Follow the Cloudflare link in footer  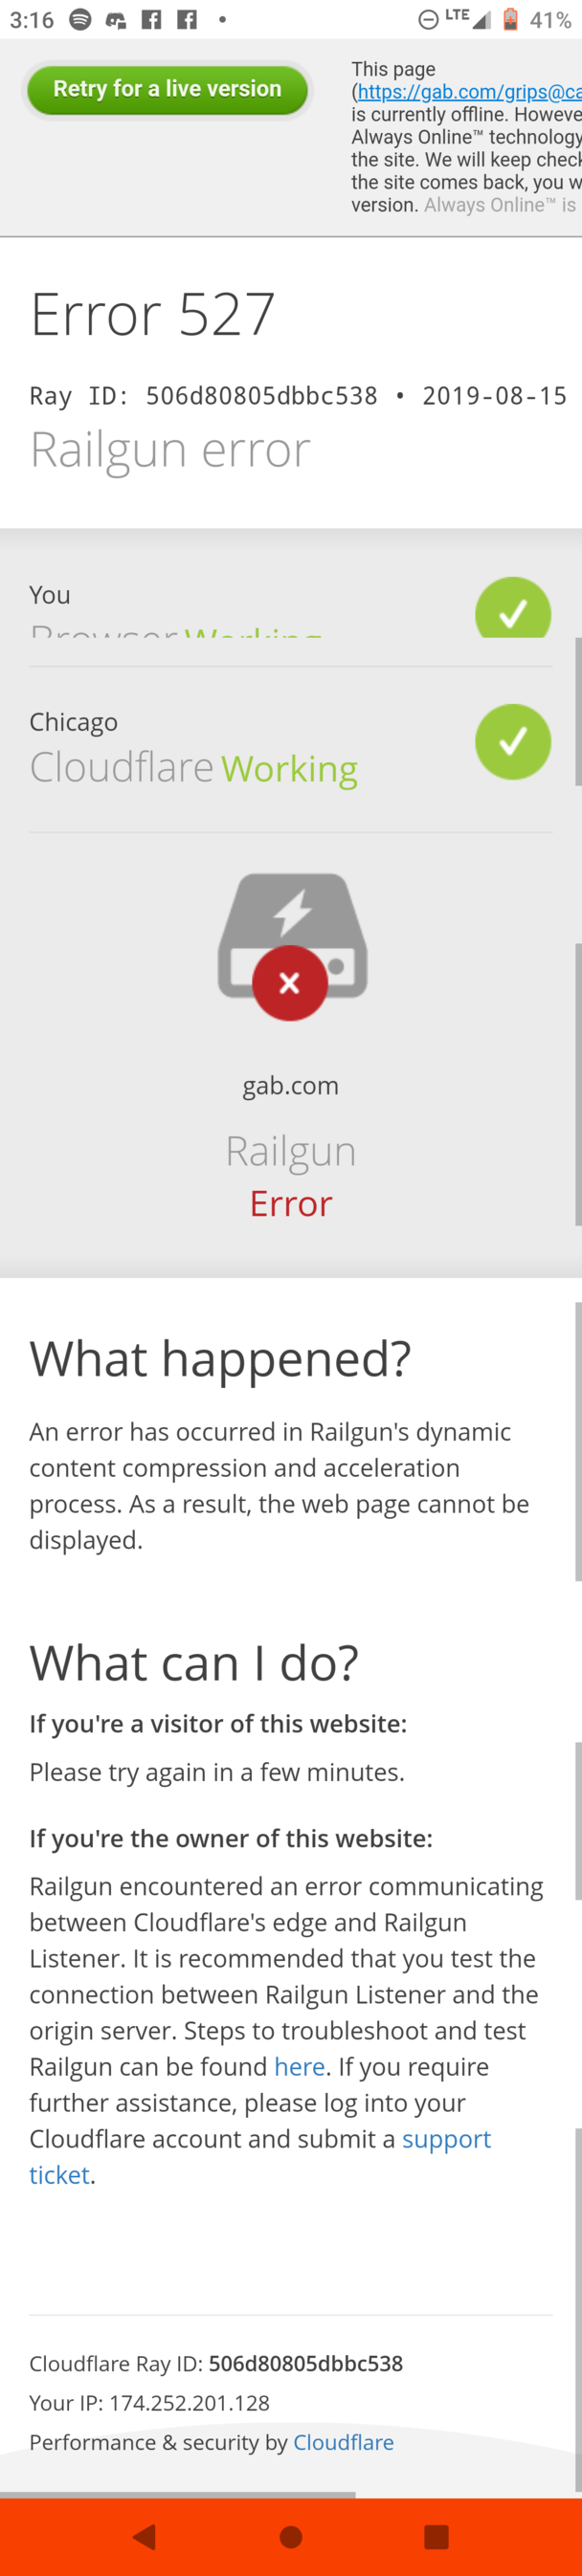343,2442
